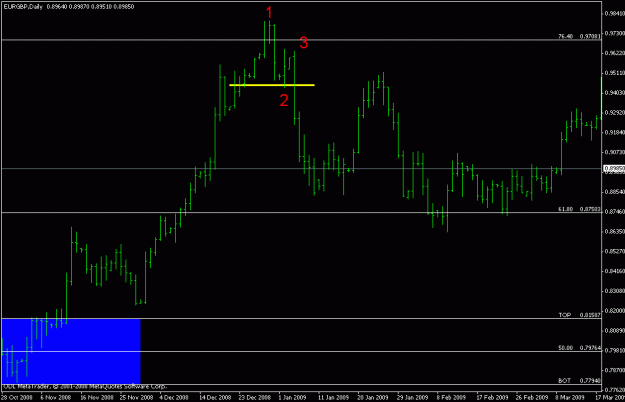The image size is (625, 402).
Task: Click the 0.82000 price axis label
Action: click(x=615, y=310)
